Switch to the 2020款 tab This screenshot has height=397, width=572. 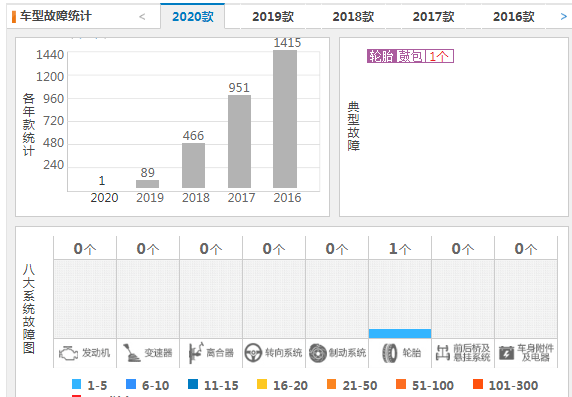click(x=193, y=16)
